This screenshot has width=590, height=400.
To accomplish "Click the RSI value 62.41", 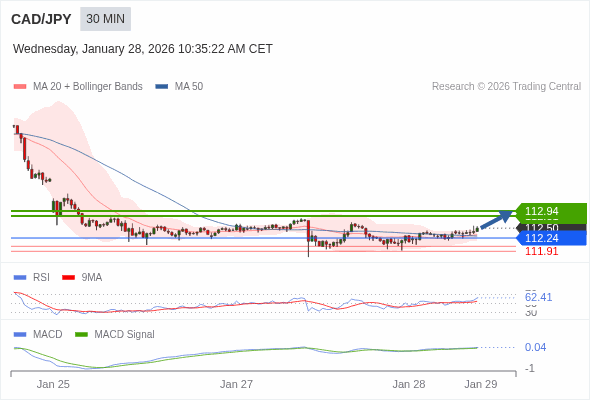I will click(538, 297).
